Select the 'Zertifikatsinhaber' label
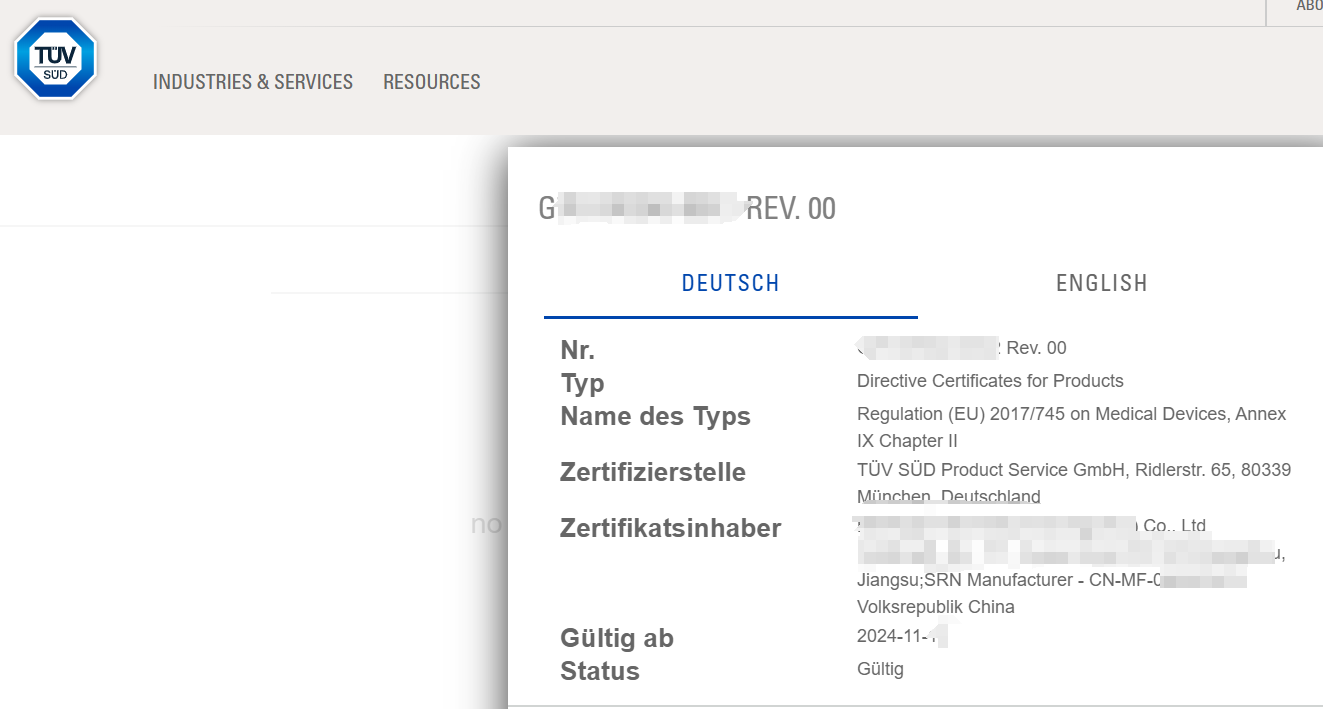This screenshot has width=1323, height=709. 671,528
